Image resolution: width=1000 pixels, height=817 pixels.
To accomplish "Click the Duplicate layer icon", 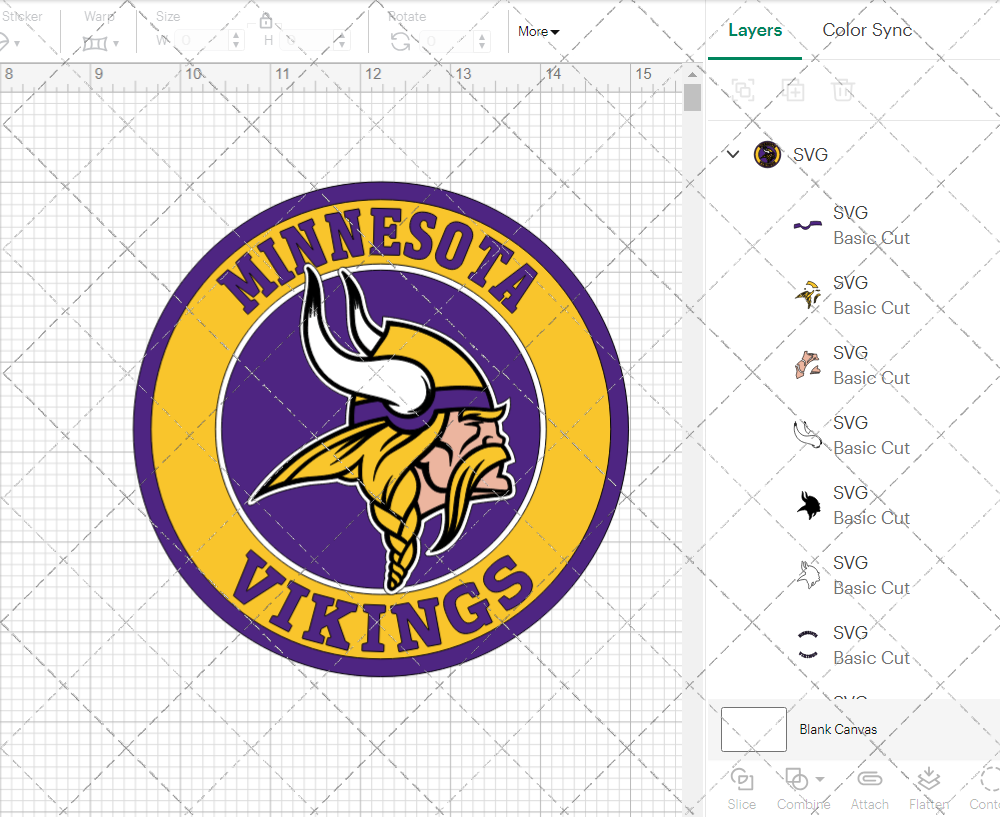I will [793, 90].
